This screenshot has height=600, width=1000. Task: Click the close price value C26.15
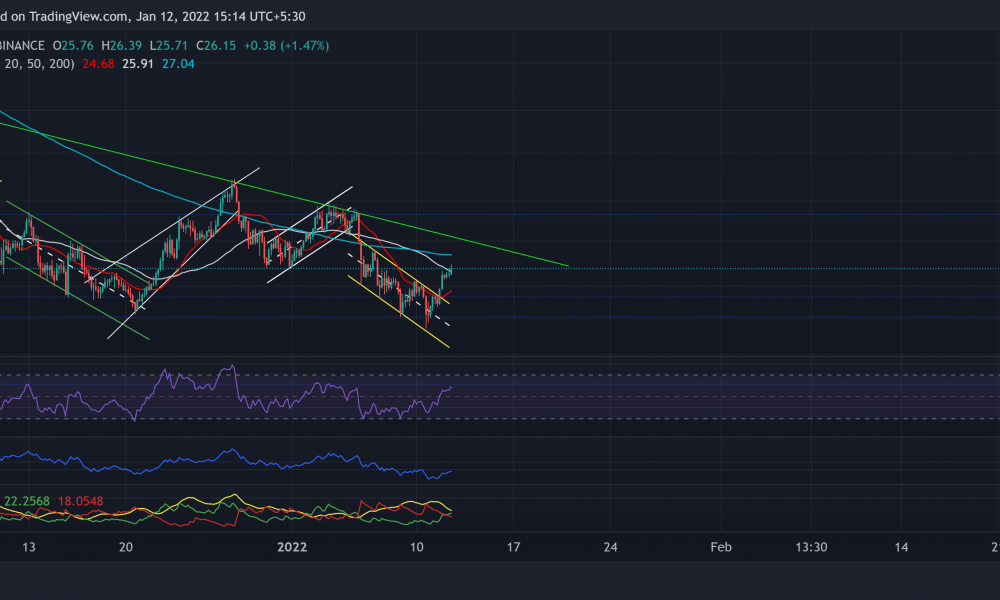[216, 46]
